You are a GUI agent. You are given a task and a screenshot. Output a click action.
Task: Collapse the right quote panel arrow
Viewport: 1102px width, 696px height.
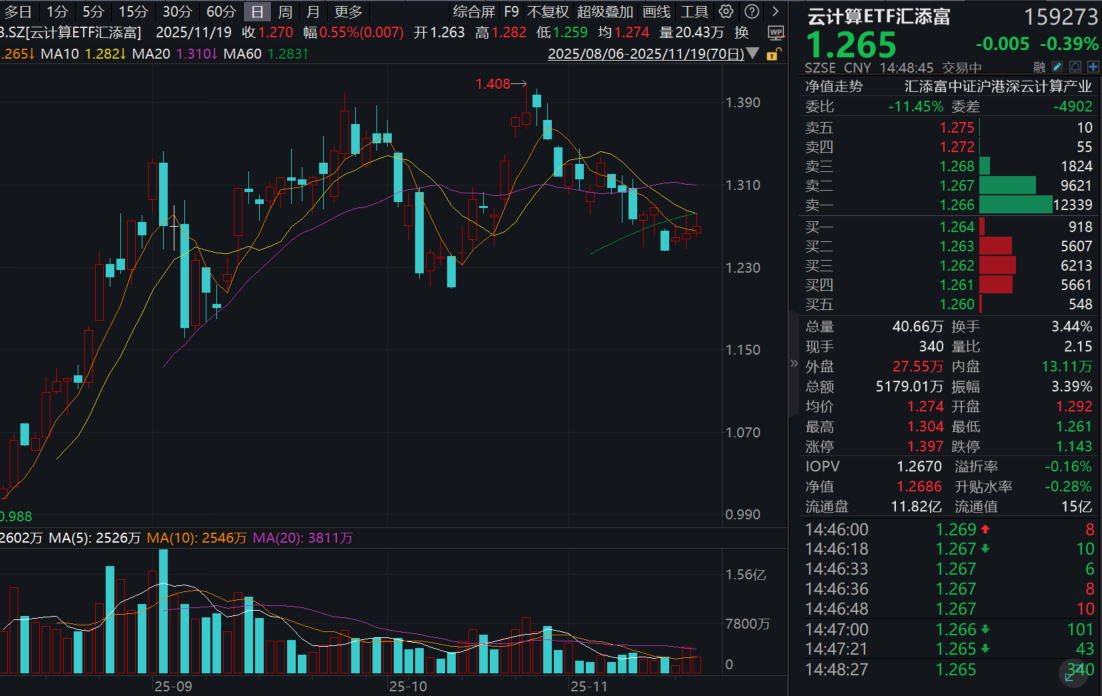point(794,364)
